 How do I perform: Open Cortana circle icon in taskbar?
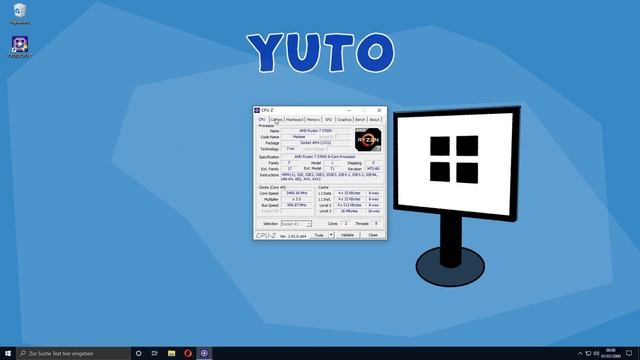point(138,353)
